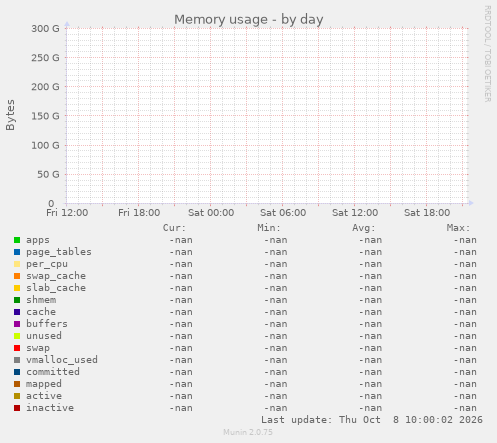Click the green apps legend swatch
This screenshot has width=497, height=443.
pos(17,240)
